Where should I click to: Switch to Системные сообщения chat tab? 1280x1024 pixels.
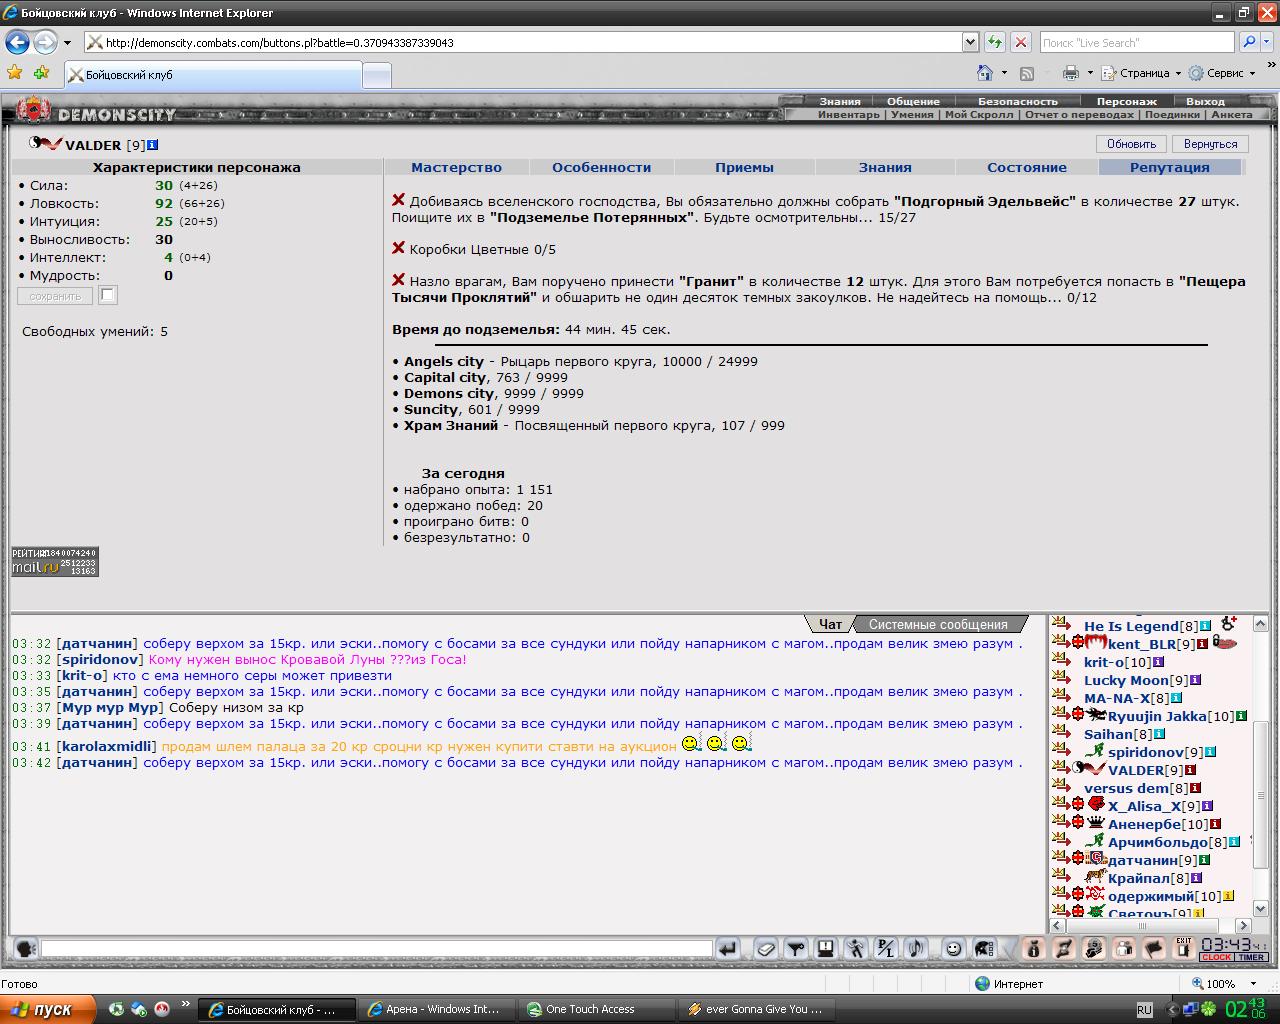[938, 624]
